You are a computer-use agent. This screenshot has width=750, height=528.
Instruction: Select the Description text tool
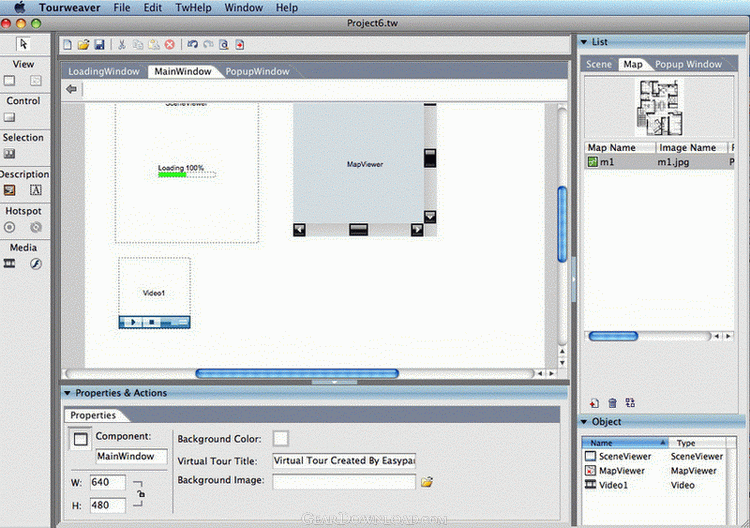[35, 190]
